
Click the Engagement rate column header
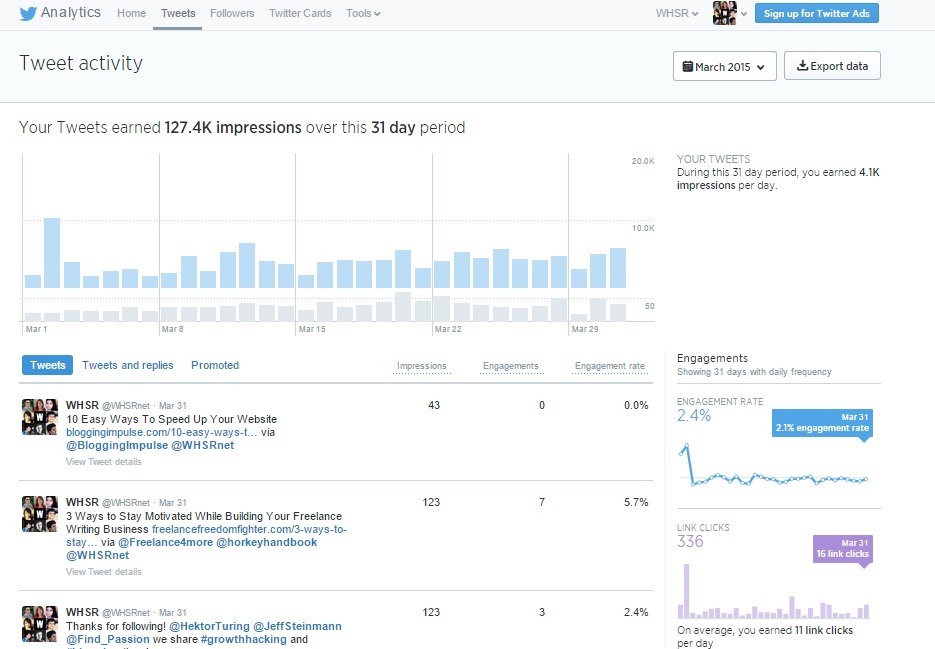click(x=609, y=366)
